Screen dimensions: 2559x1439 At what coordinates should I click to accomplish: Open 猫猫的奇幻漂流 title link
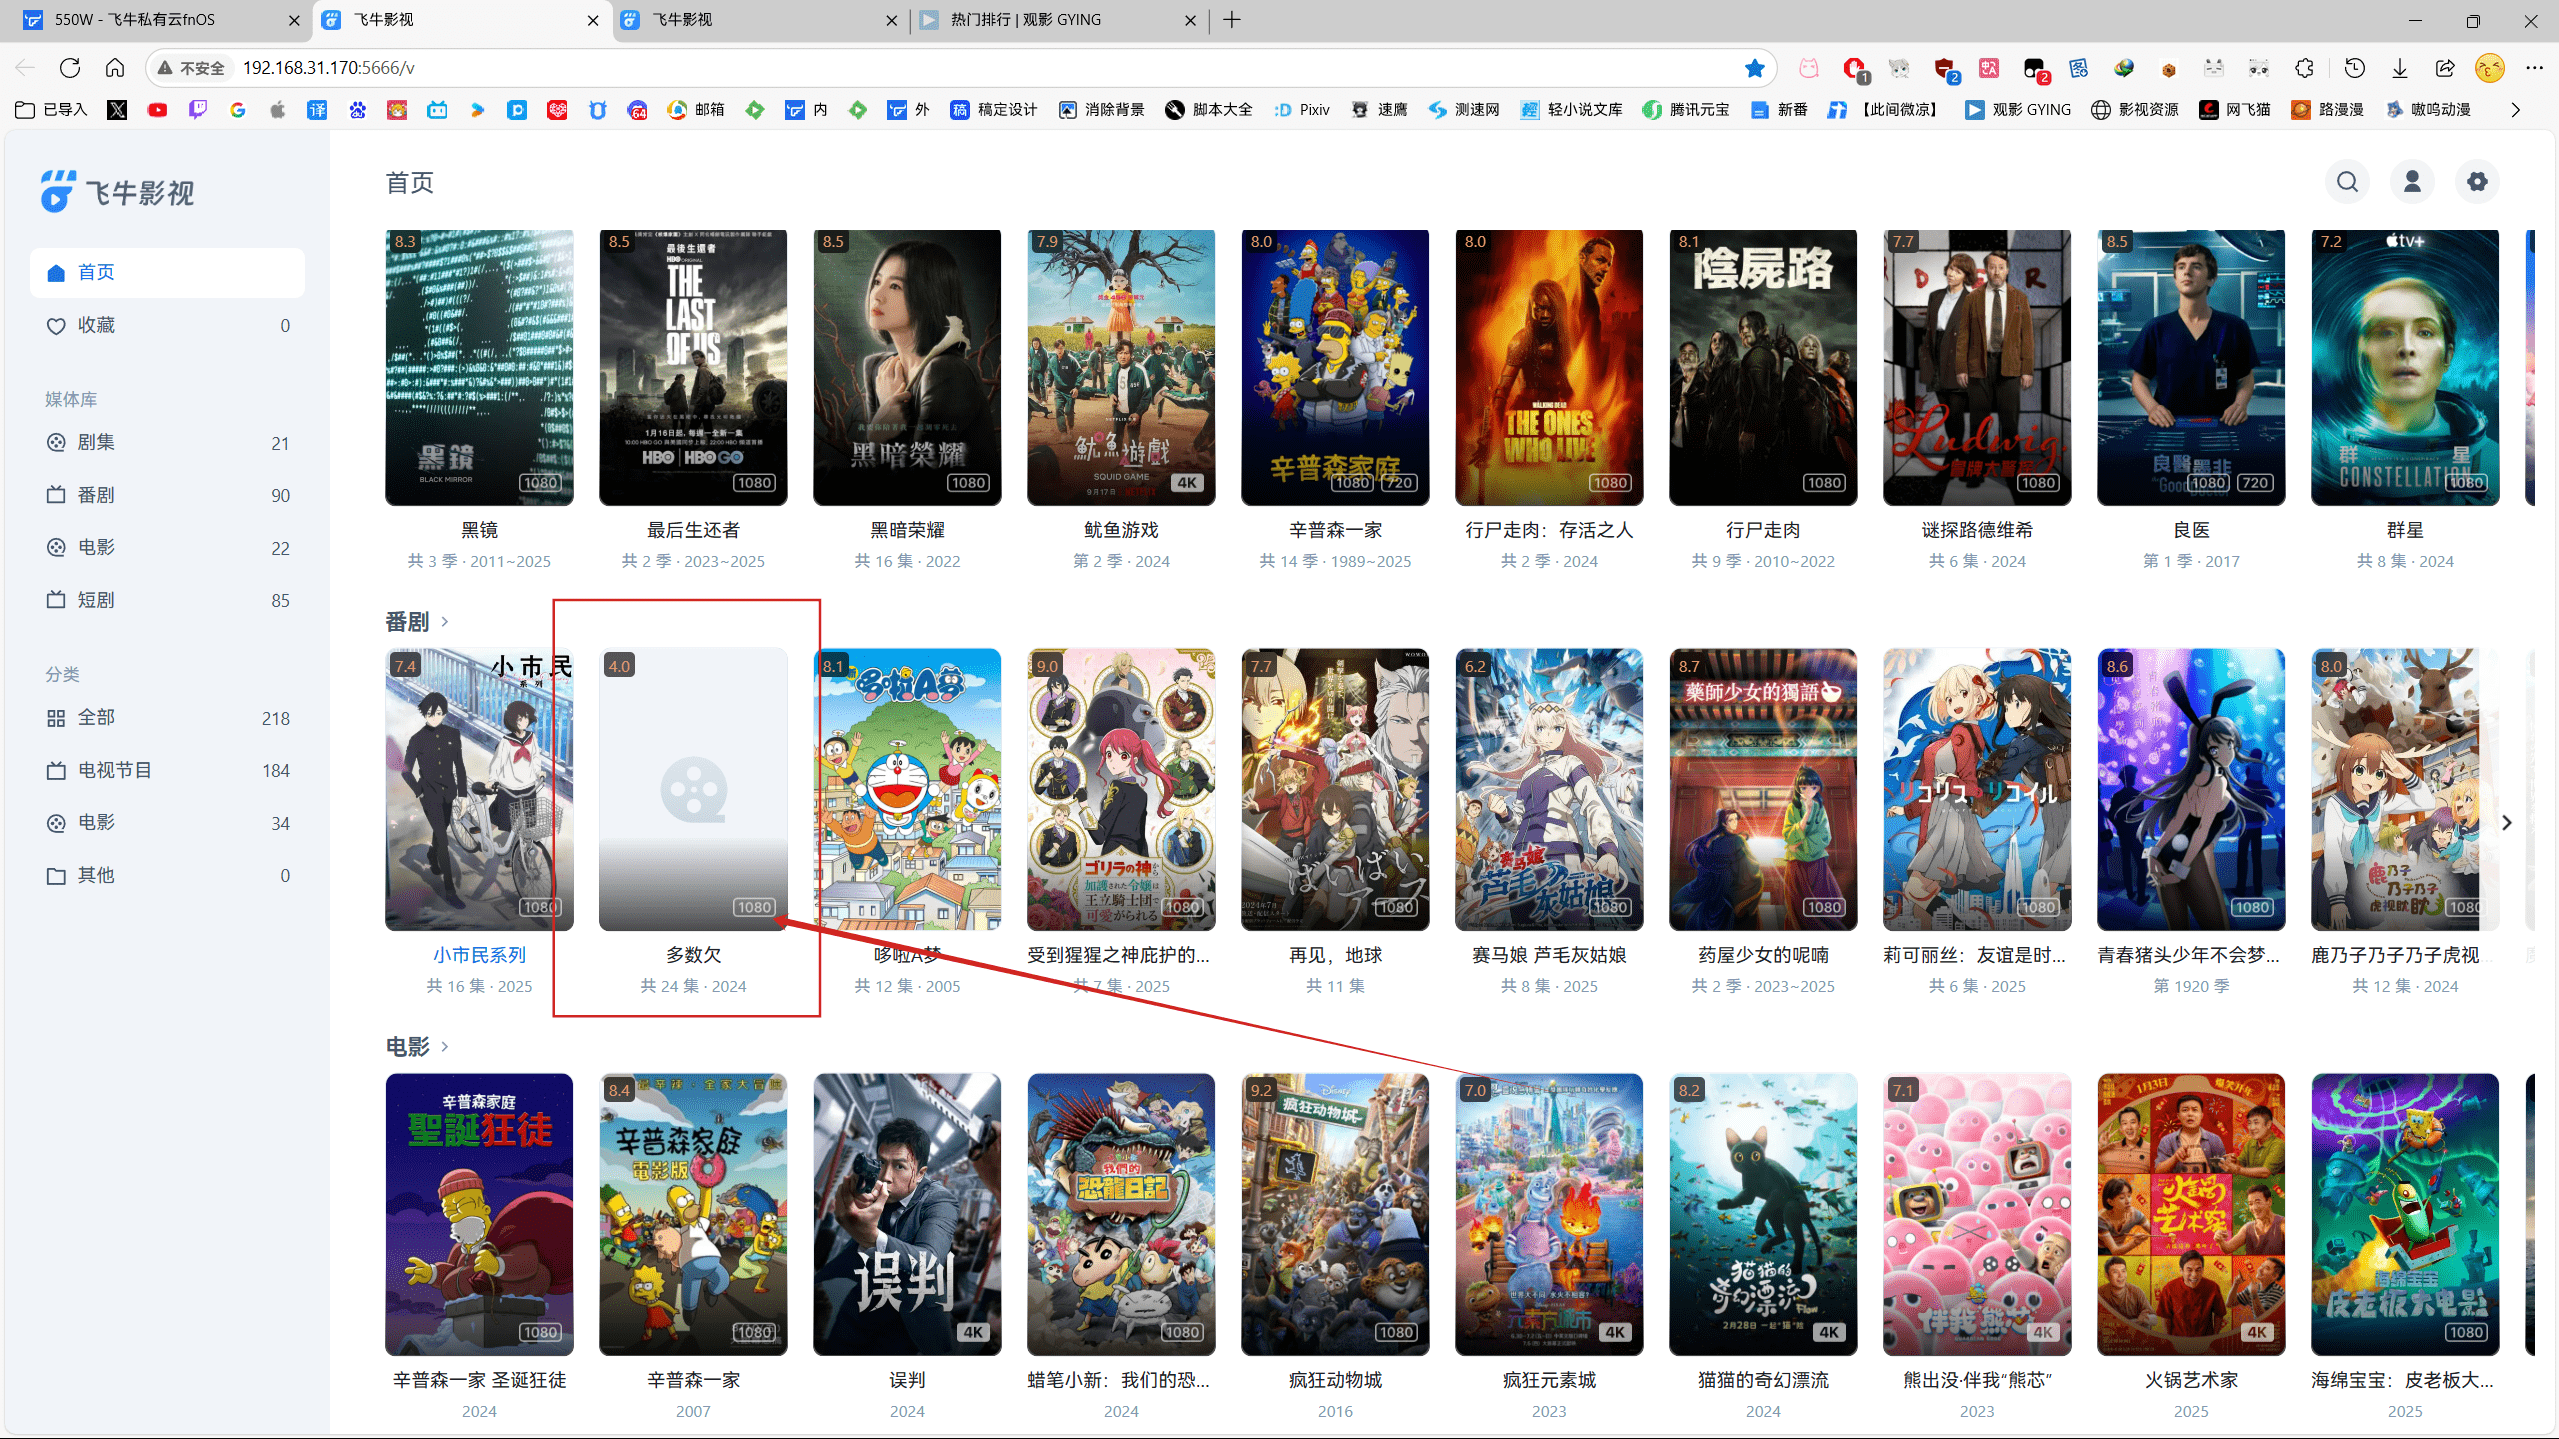coord(1763,1380)
